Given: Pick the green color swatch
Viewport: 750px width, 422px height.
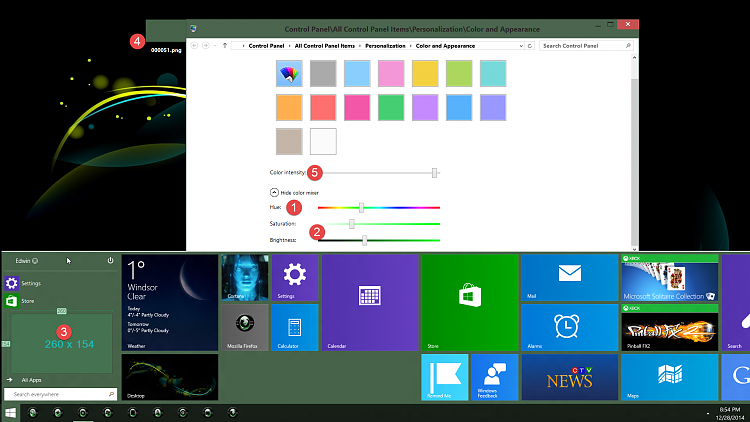Looking at the screenshot, I should click(391, 107).
